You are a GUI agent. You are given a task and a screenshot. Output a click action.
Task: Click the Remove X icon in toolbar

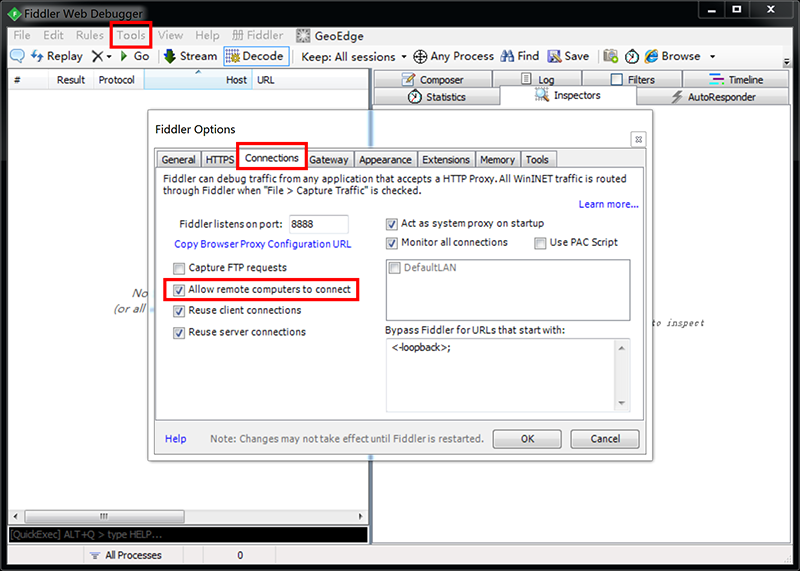(x=97, y=56)
